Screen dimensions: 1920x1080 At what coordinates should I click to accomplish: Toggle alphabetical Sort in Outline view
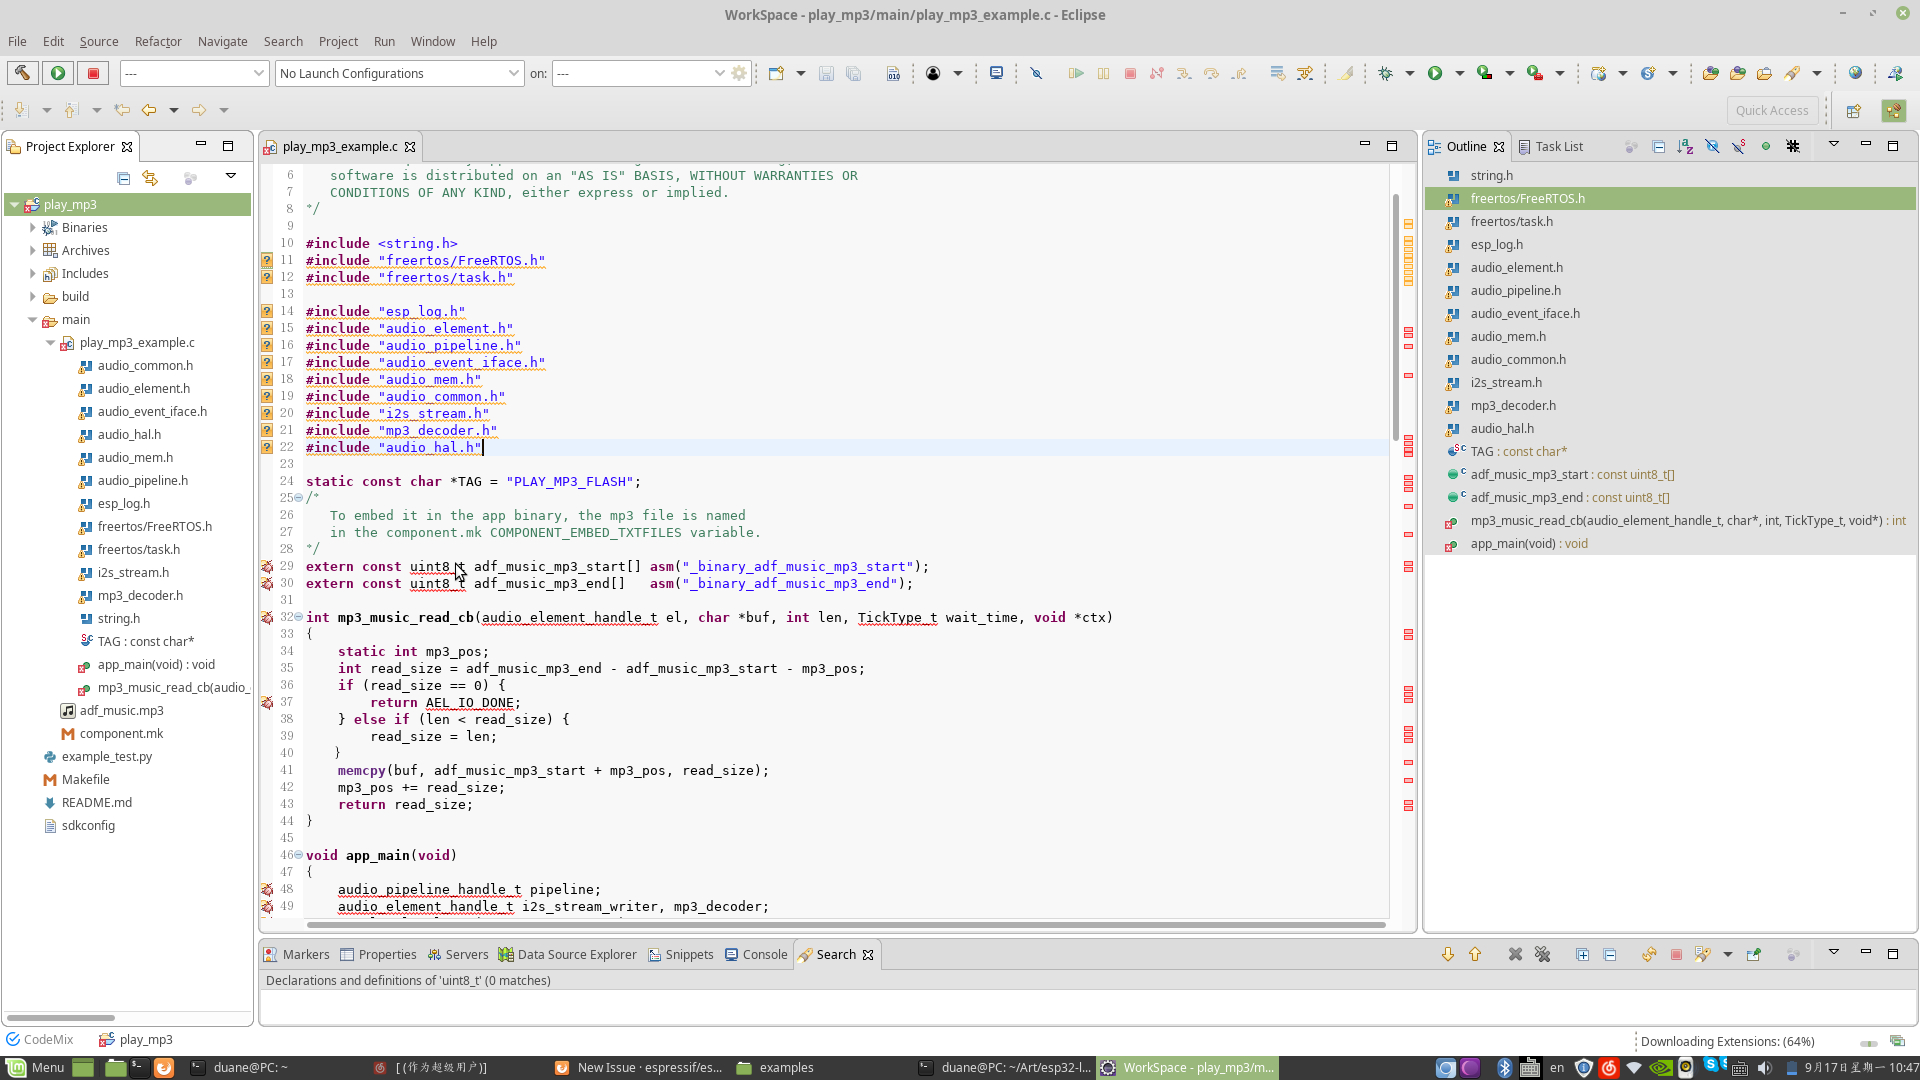(x=1685, y=146)
